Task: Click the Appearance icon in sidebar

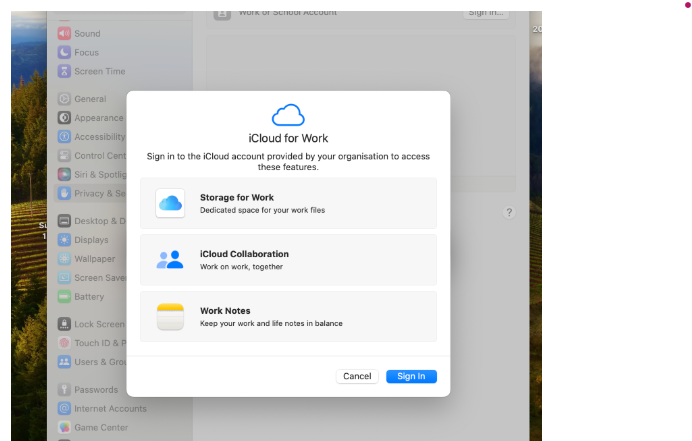Action: click(64, 118)
